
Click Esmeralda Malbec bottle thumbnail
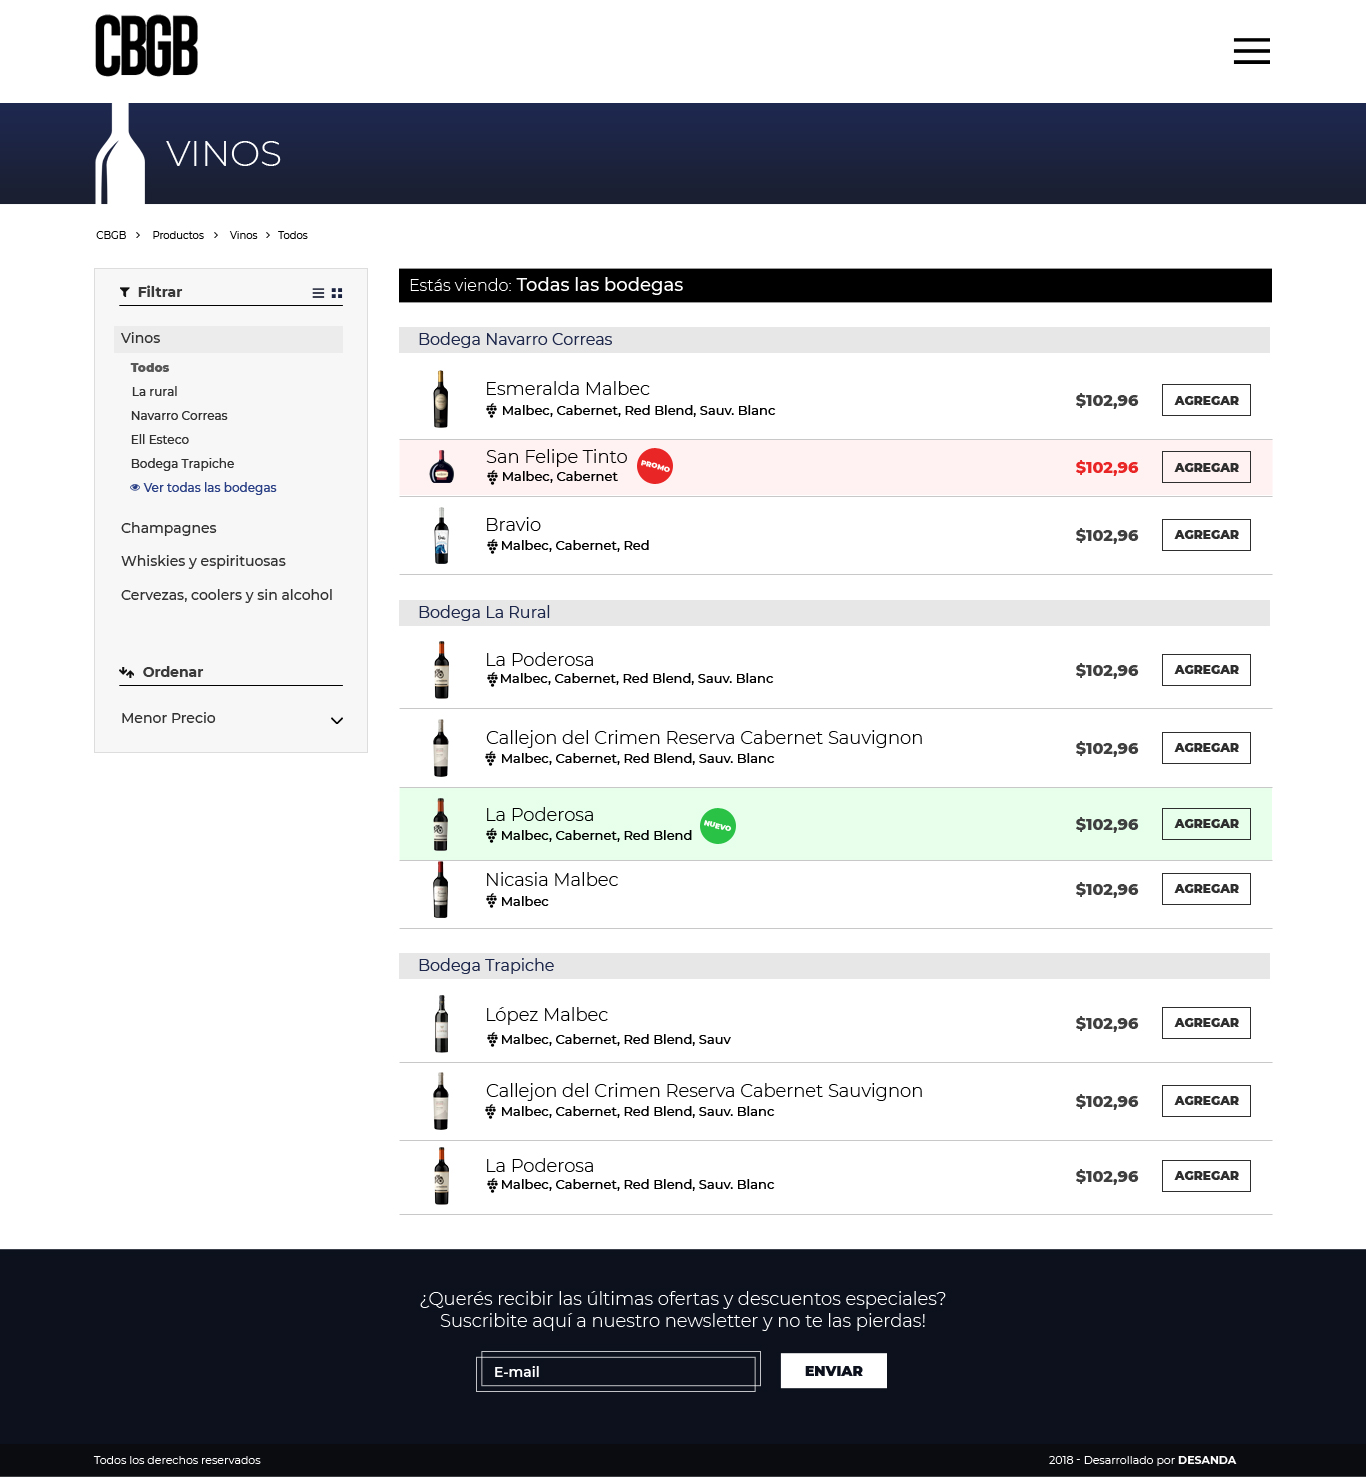441,399
